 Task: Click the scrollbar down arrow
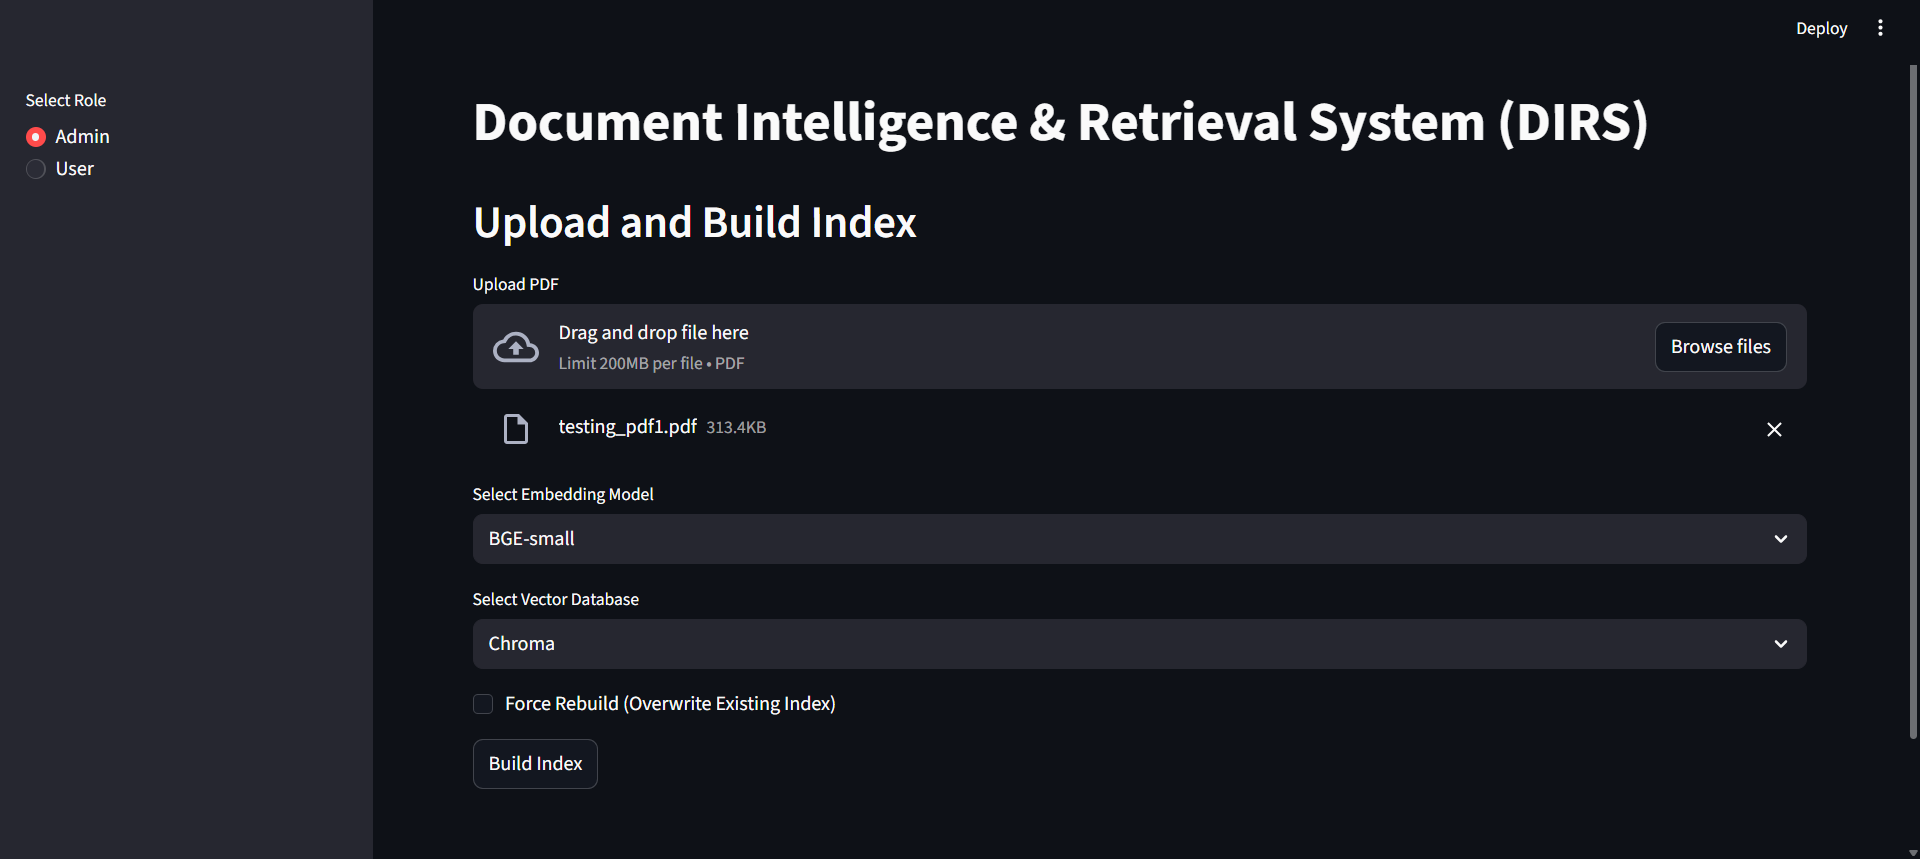coord(1913,852)
